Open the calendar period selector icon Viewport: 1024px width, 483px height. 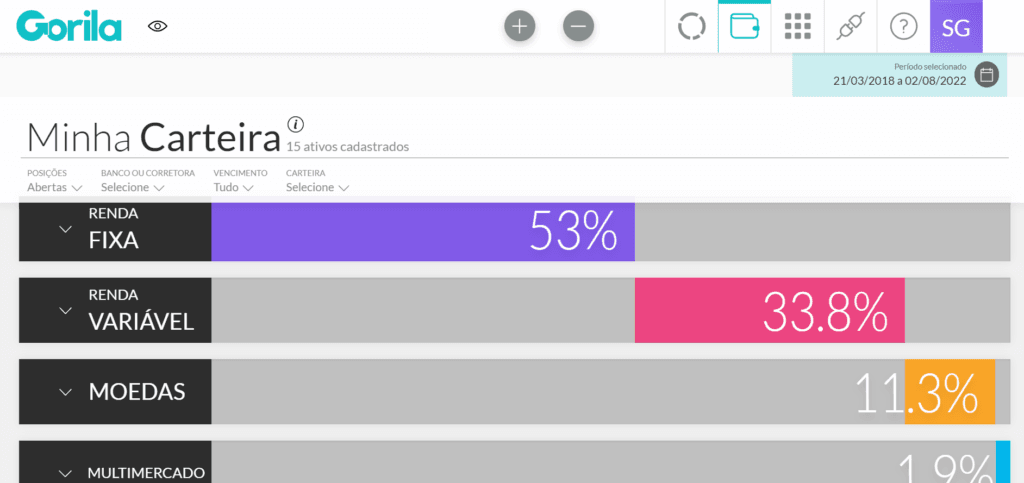click(x=987, y=75)
